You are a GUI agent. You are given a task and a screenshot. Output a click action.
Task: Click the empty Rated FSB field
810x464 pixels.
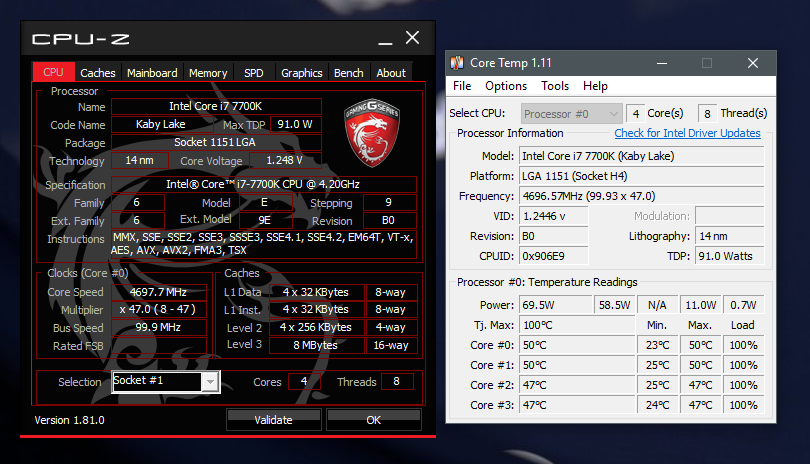(159, 345)
